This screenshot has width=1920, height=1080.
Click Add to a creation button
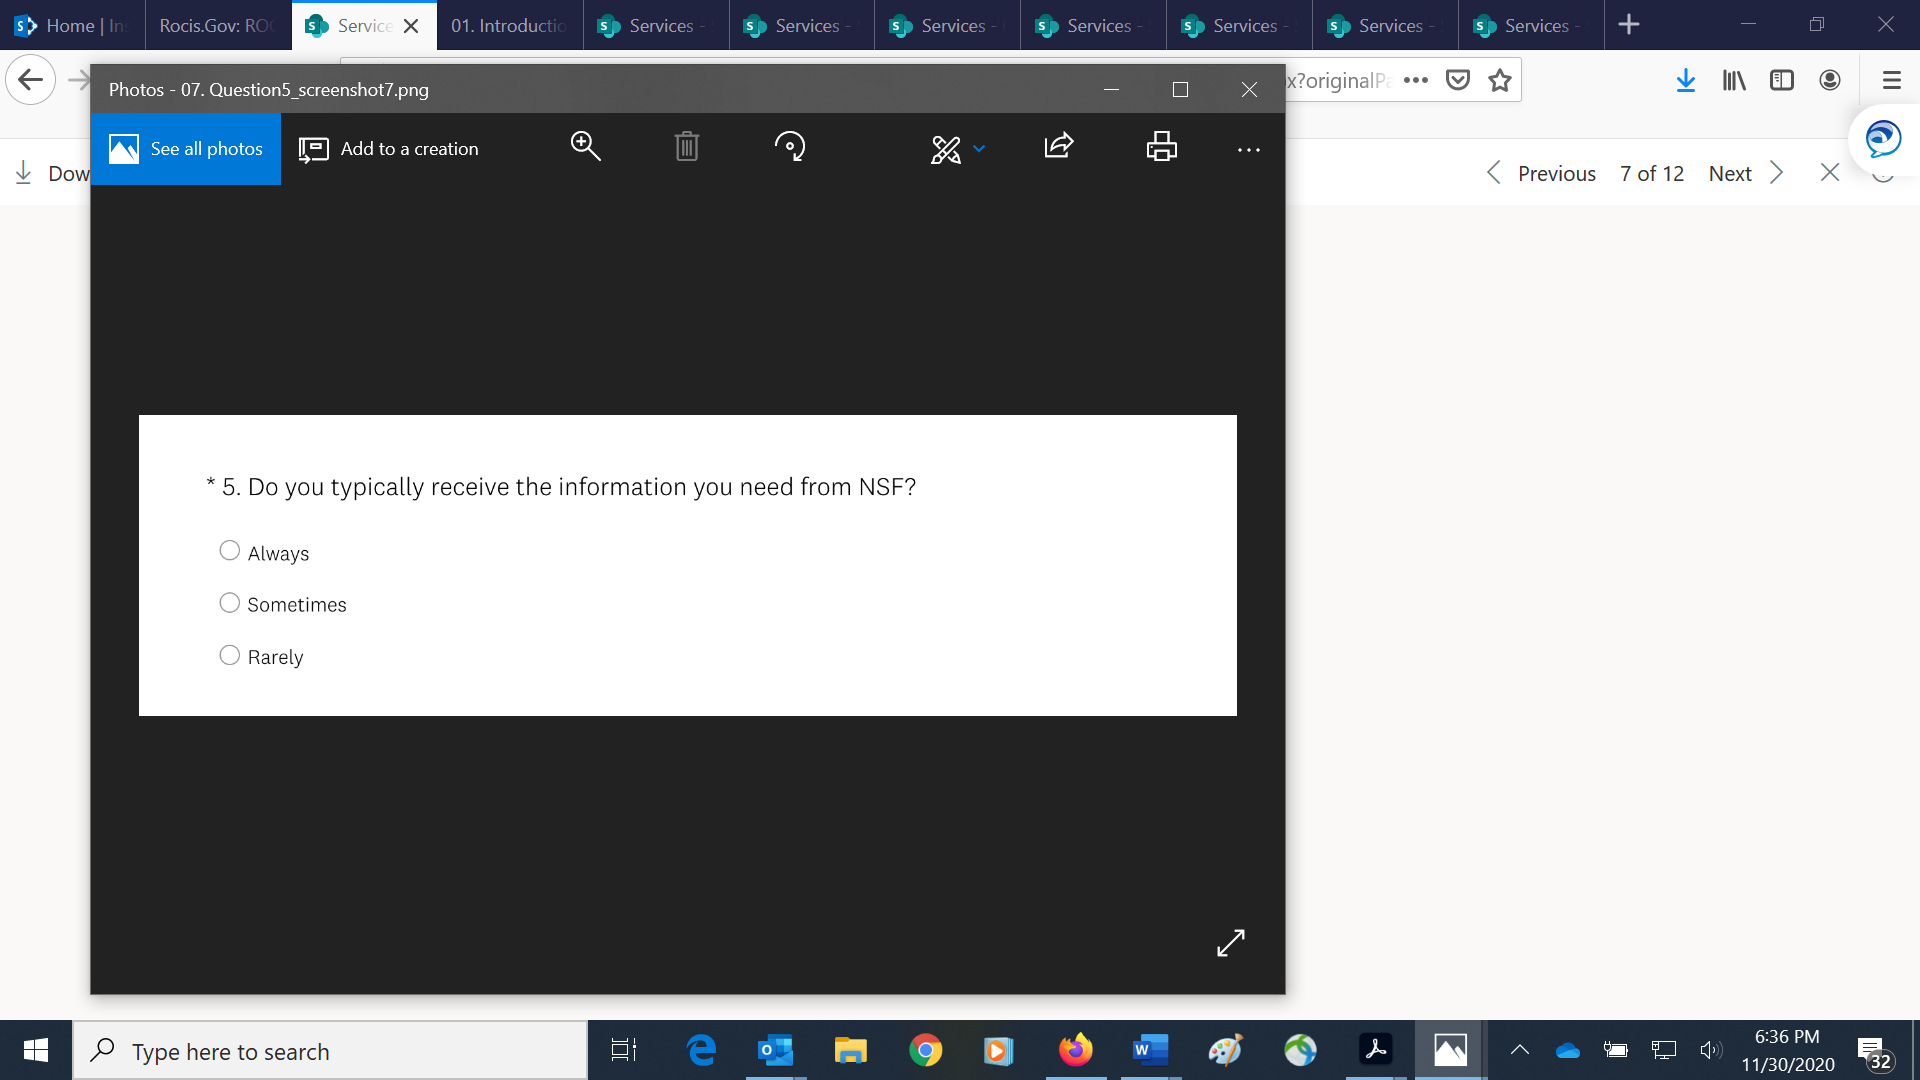click(389, 148)
